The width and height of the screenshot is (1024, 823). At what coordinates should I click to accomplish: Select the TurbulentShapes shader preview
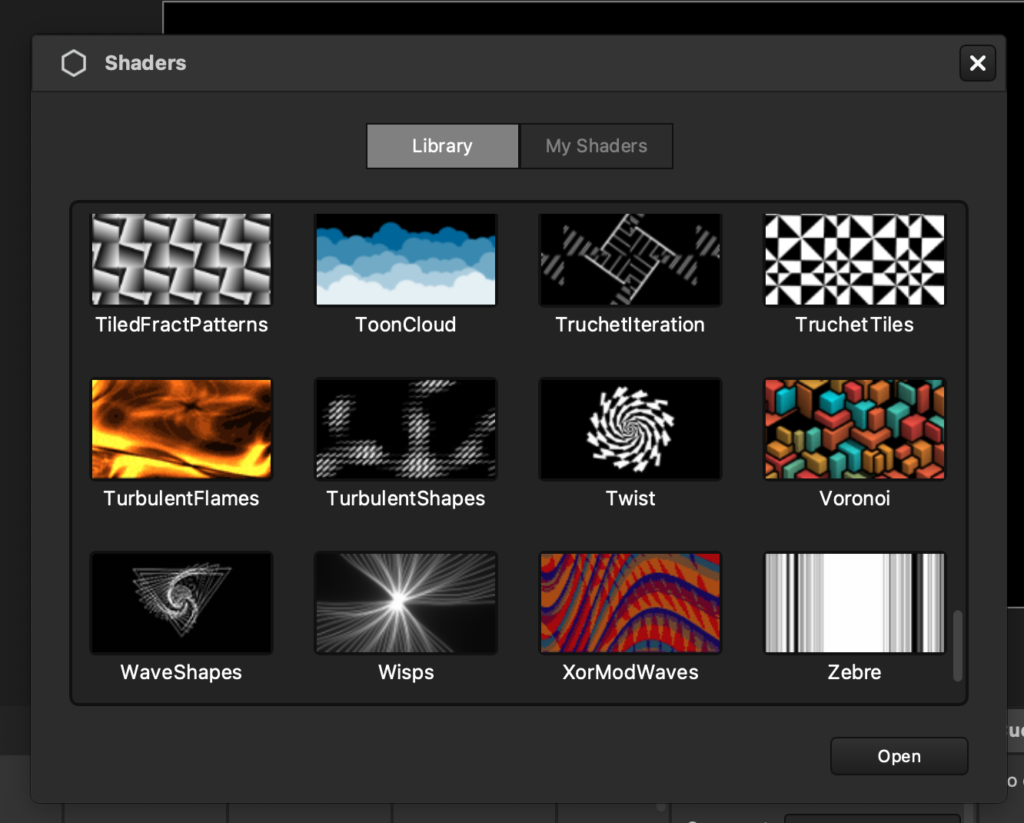click(406, 429)
